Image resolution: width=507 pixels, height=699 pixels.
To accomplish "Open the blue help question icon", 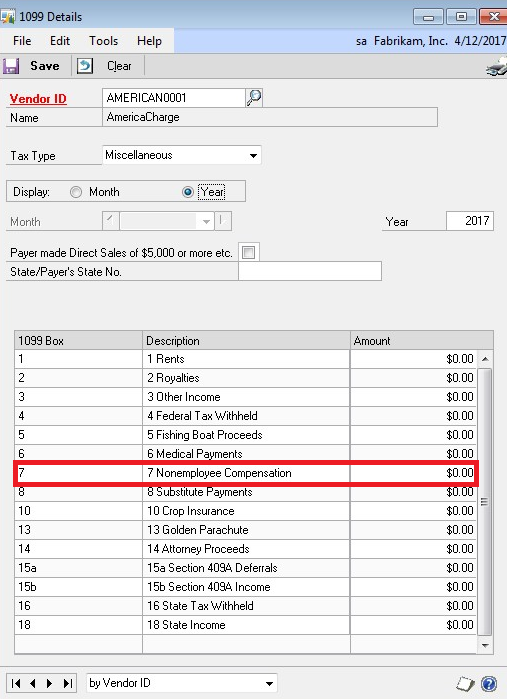I will tap(489, 683).
